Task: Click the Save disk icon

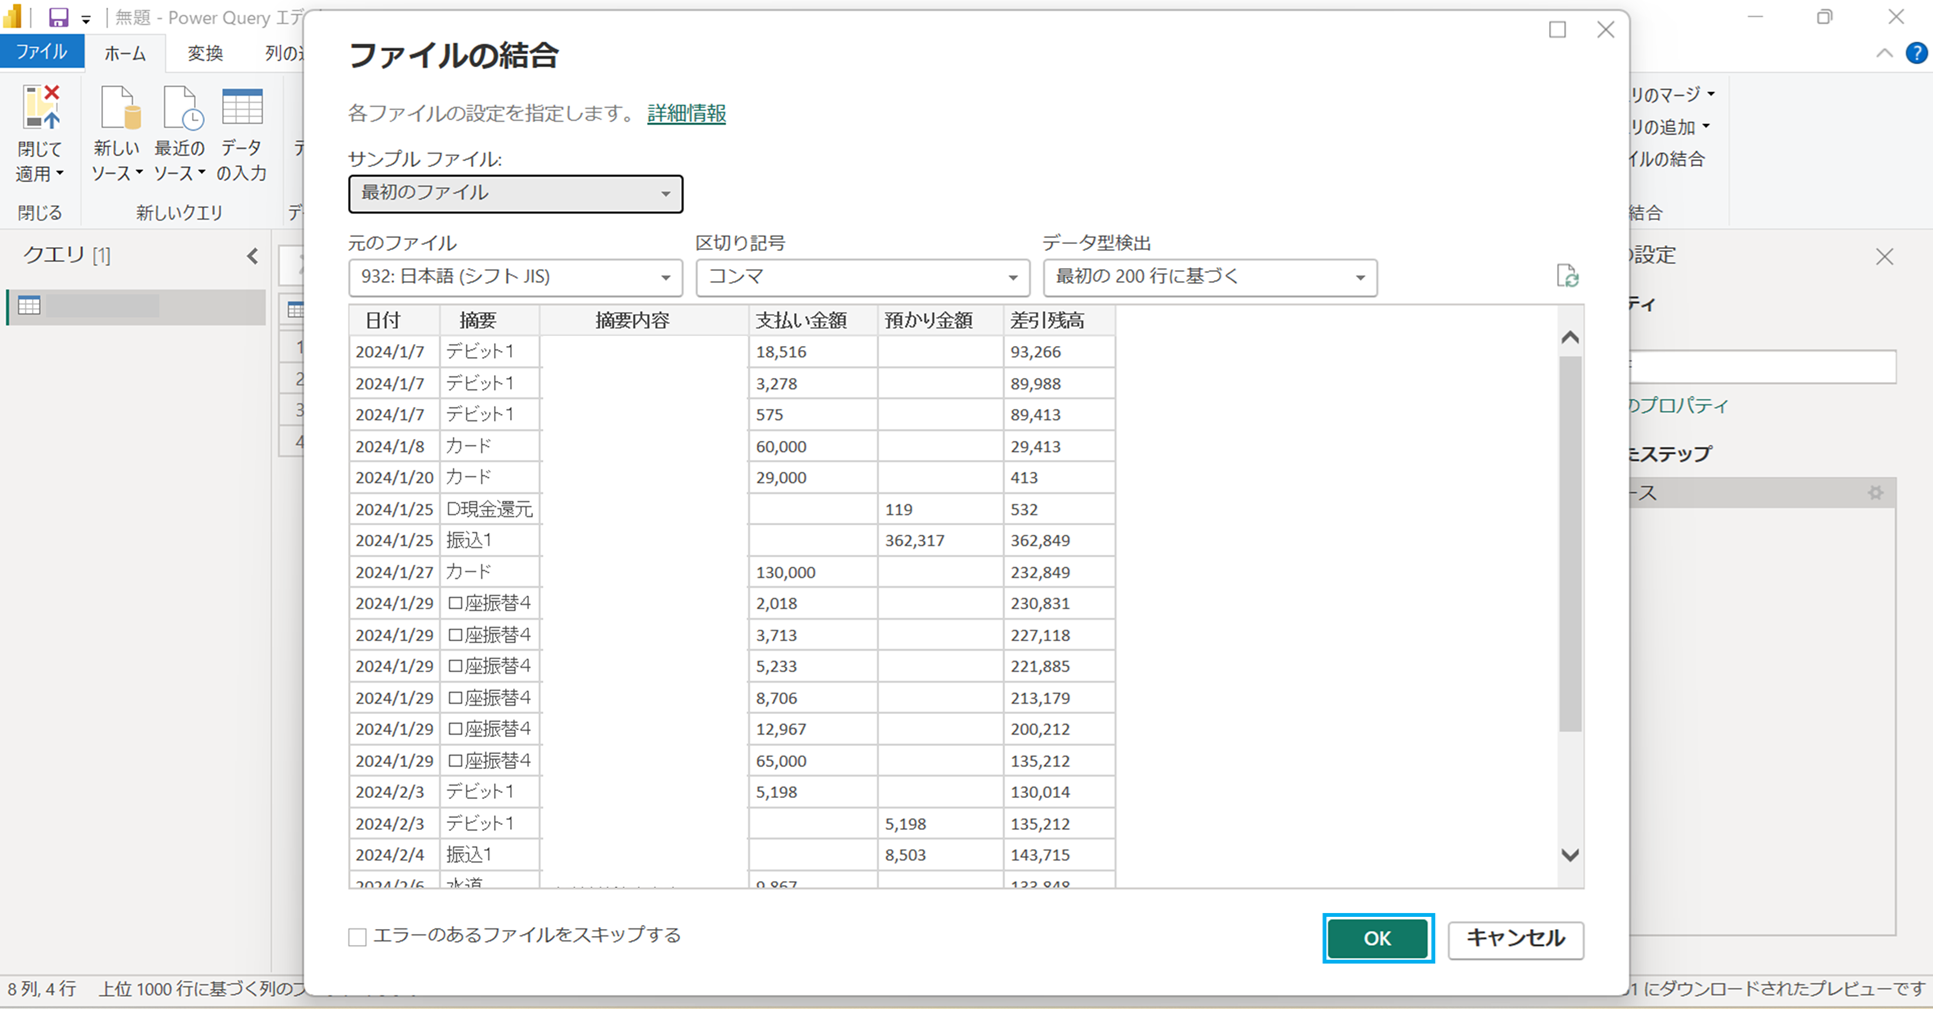Action: [57, 17]
